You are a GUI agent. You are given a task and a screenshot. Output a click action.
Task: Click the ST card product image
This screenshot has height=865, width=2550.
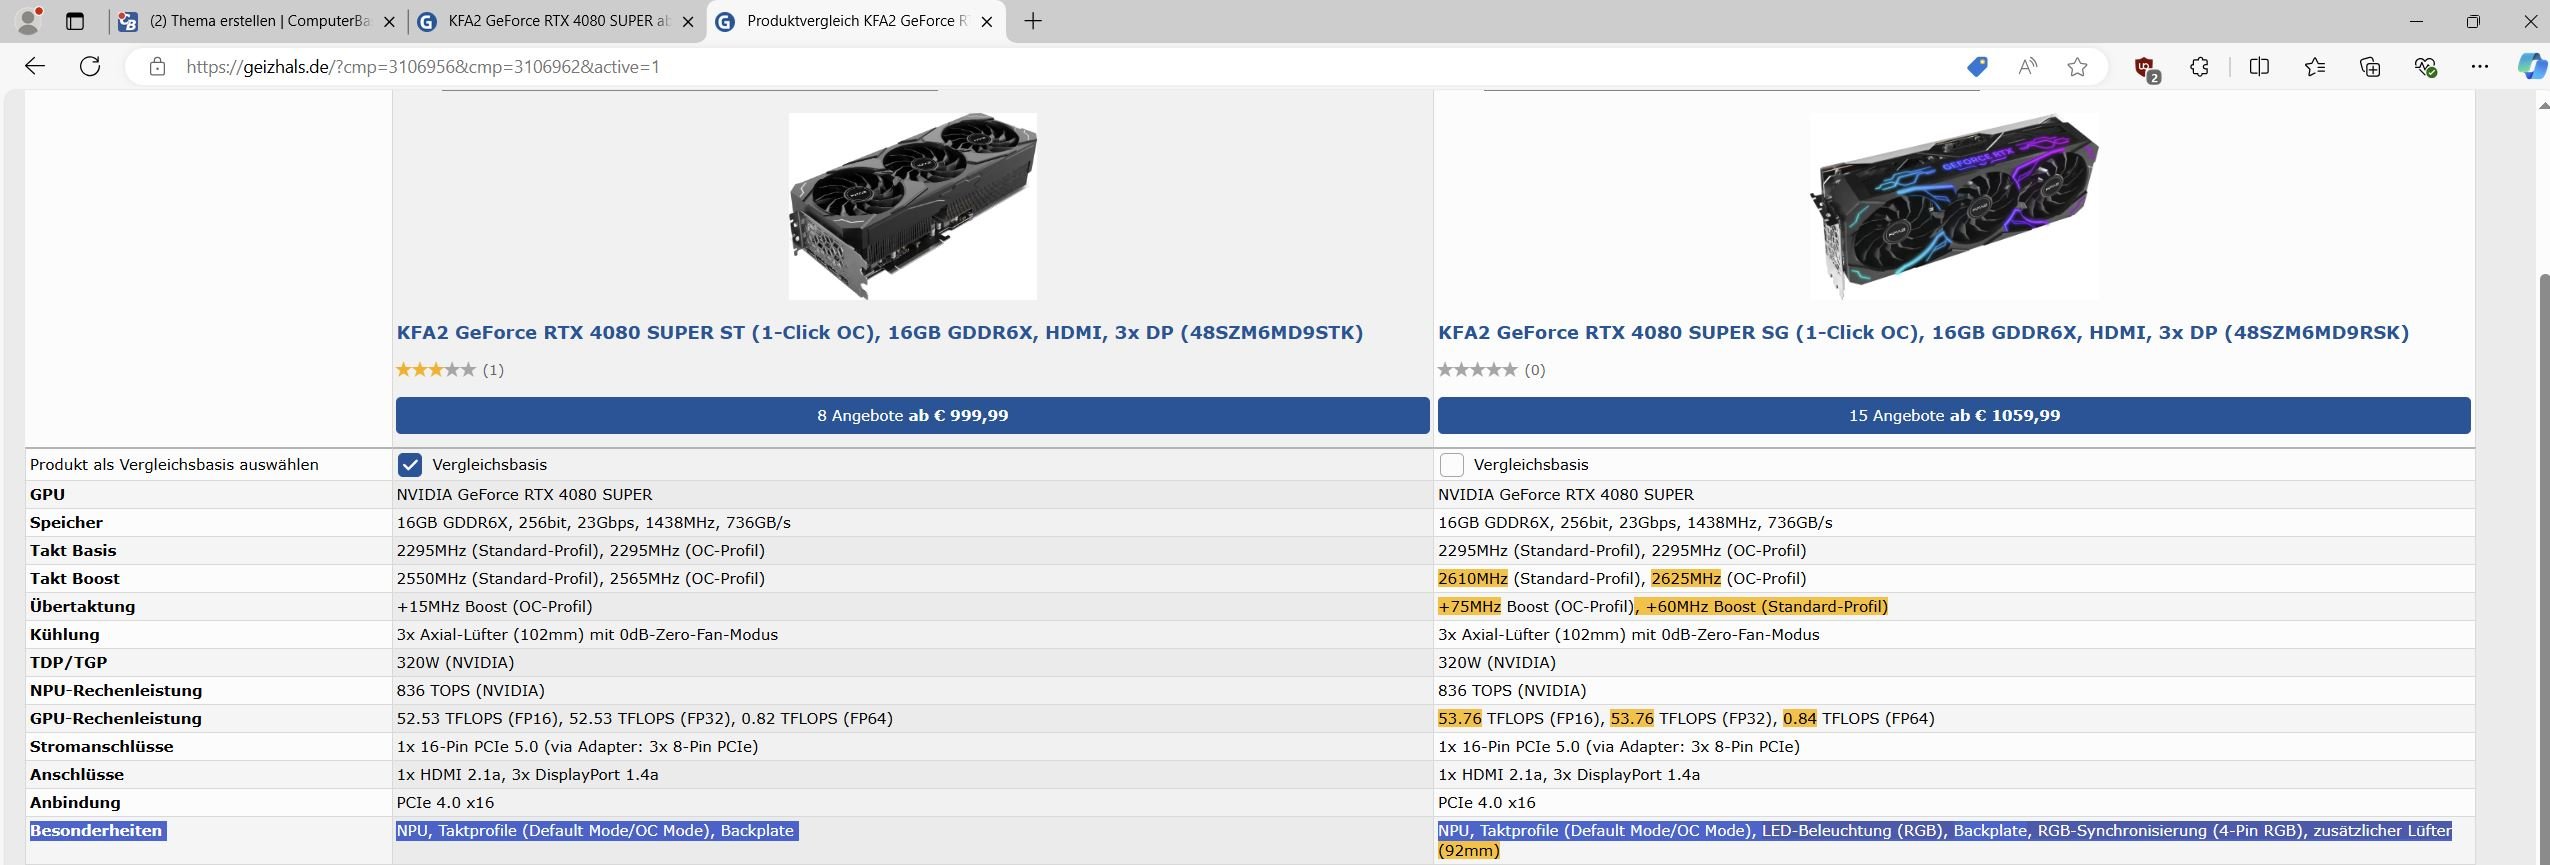(x=913, y=206)
